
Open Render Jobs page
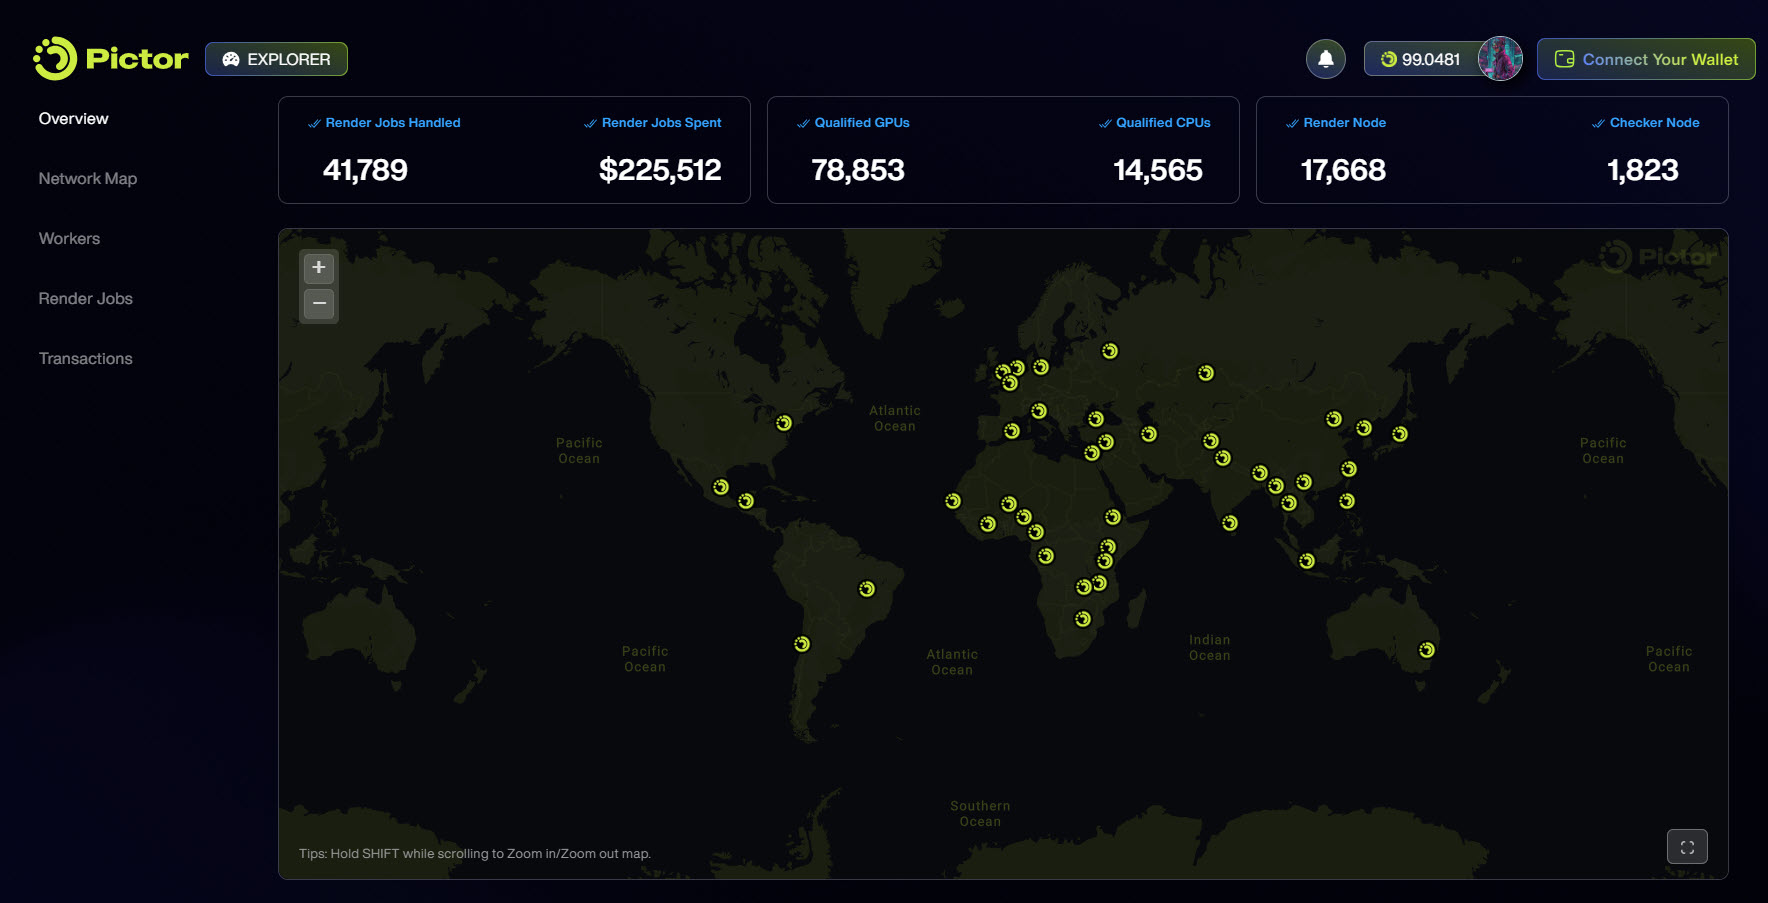coord(86,299)
